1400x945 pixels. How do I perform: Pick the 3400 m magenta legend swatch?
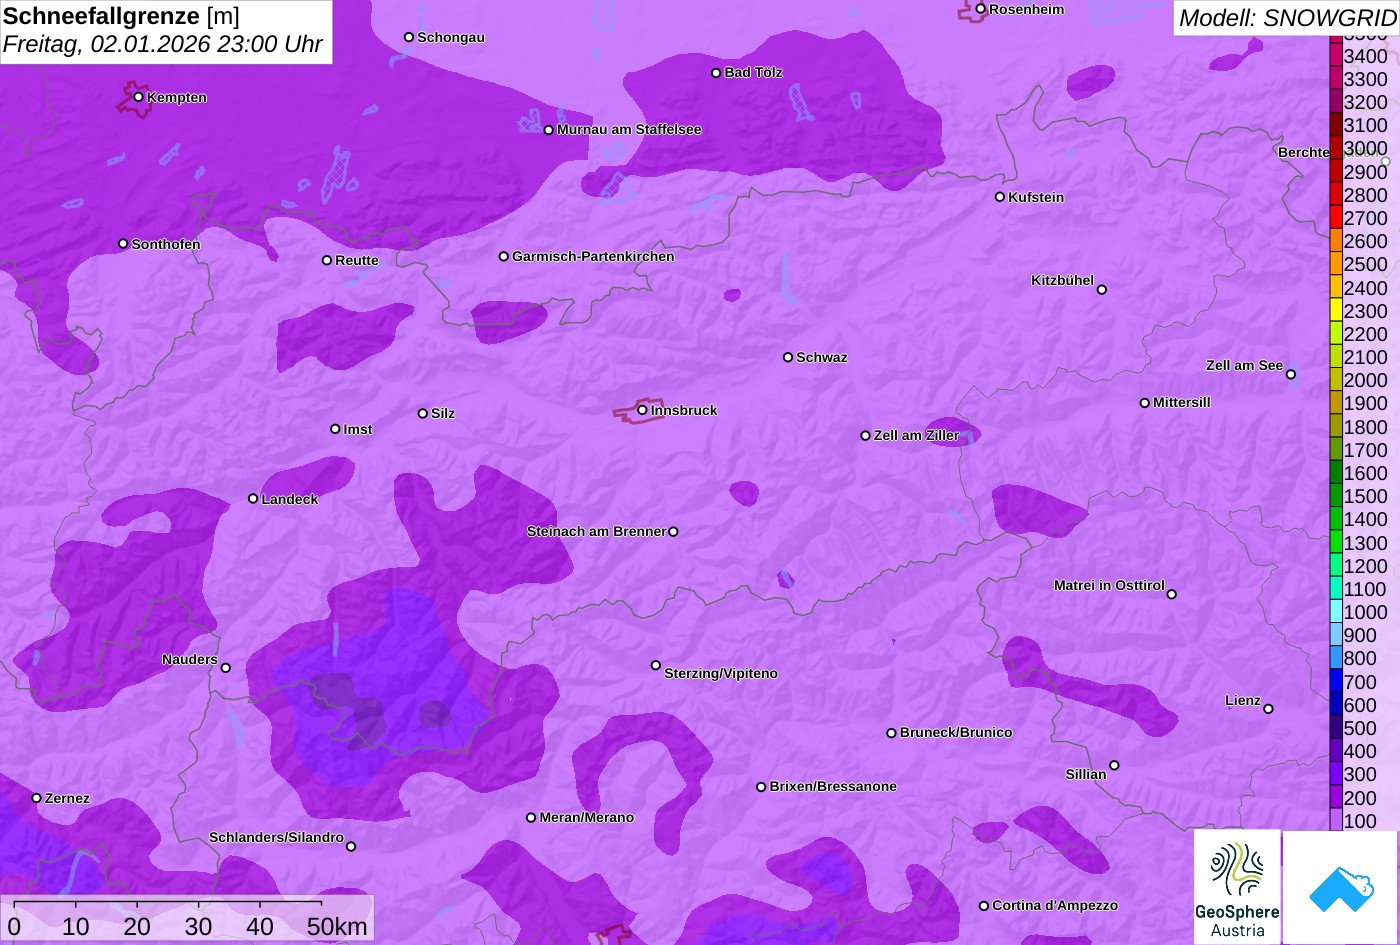[x=1336, y=56]
